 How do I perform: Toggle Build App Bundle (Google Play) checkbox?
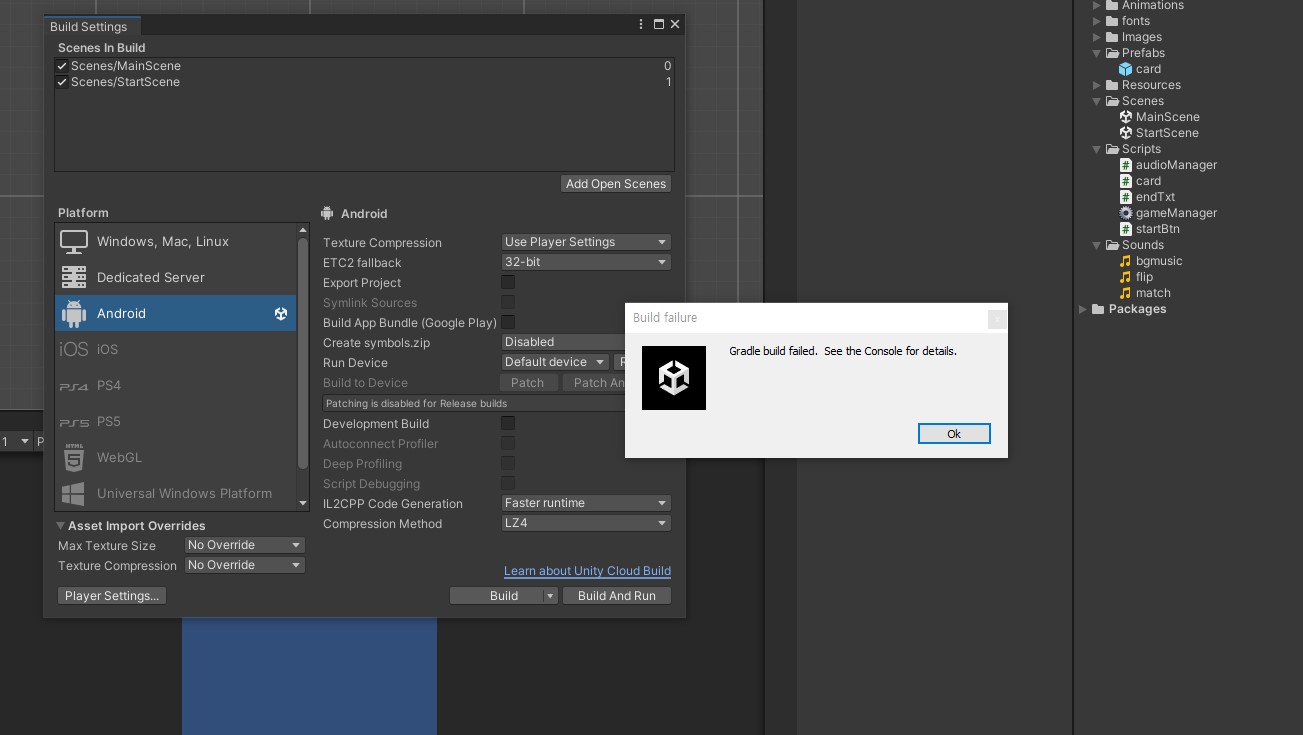coord(508,322)
